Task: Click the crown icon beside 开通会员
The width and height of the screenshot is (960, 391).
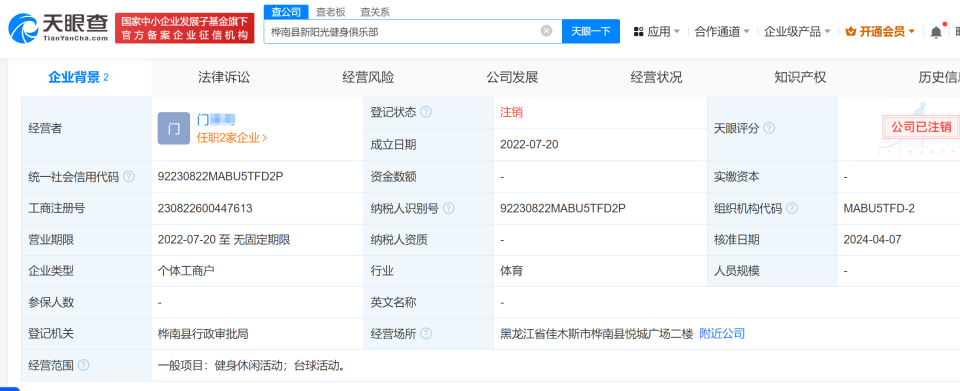Action: 850,32
